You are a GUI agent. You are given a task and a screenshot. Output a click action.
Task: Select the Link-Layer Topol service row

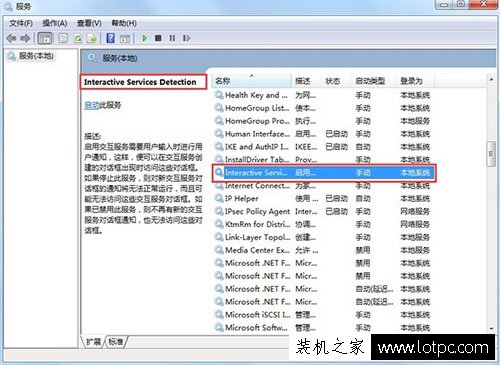click(323, 237)
